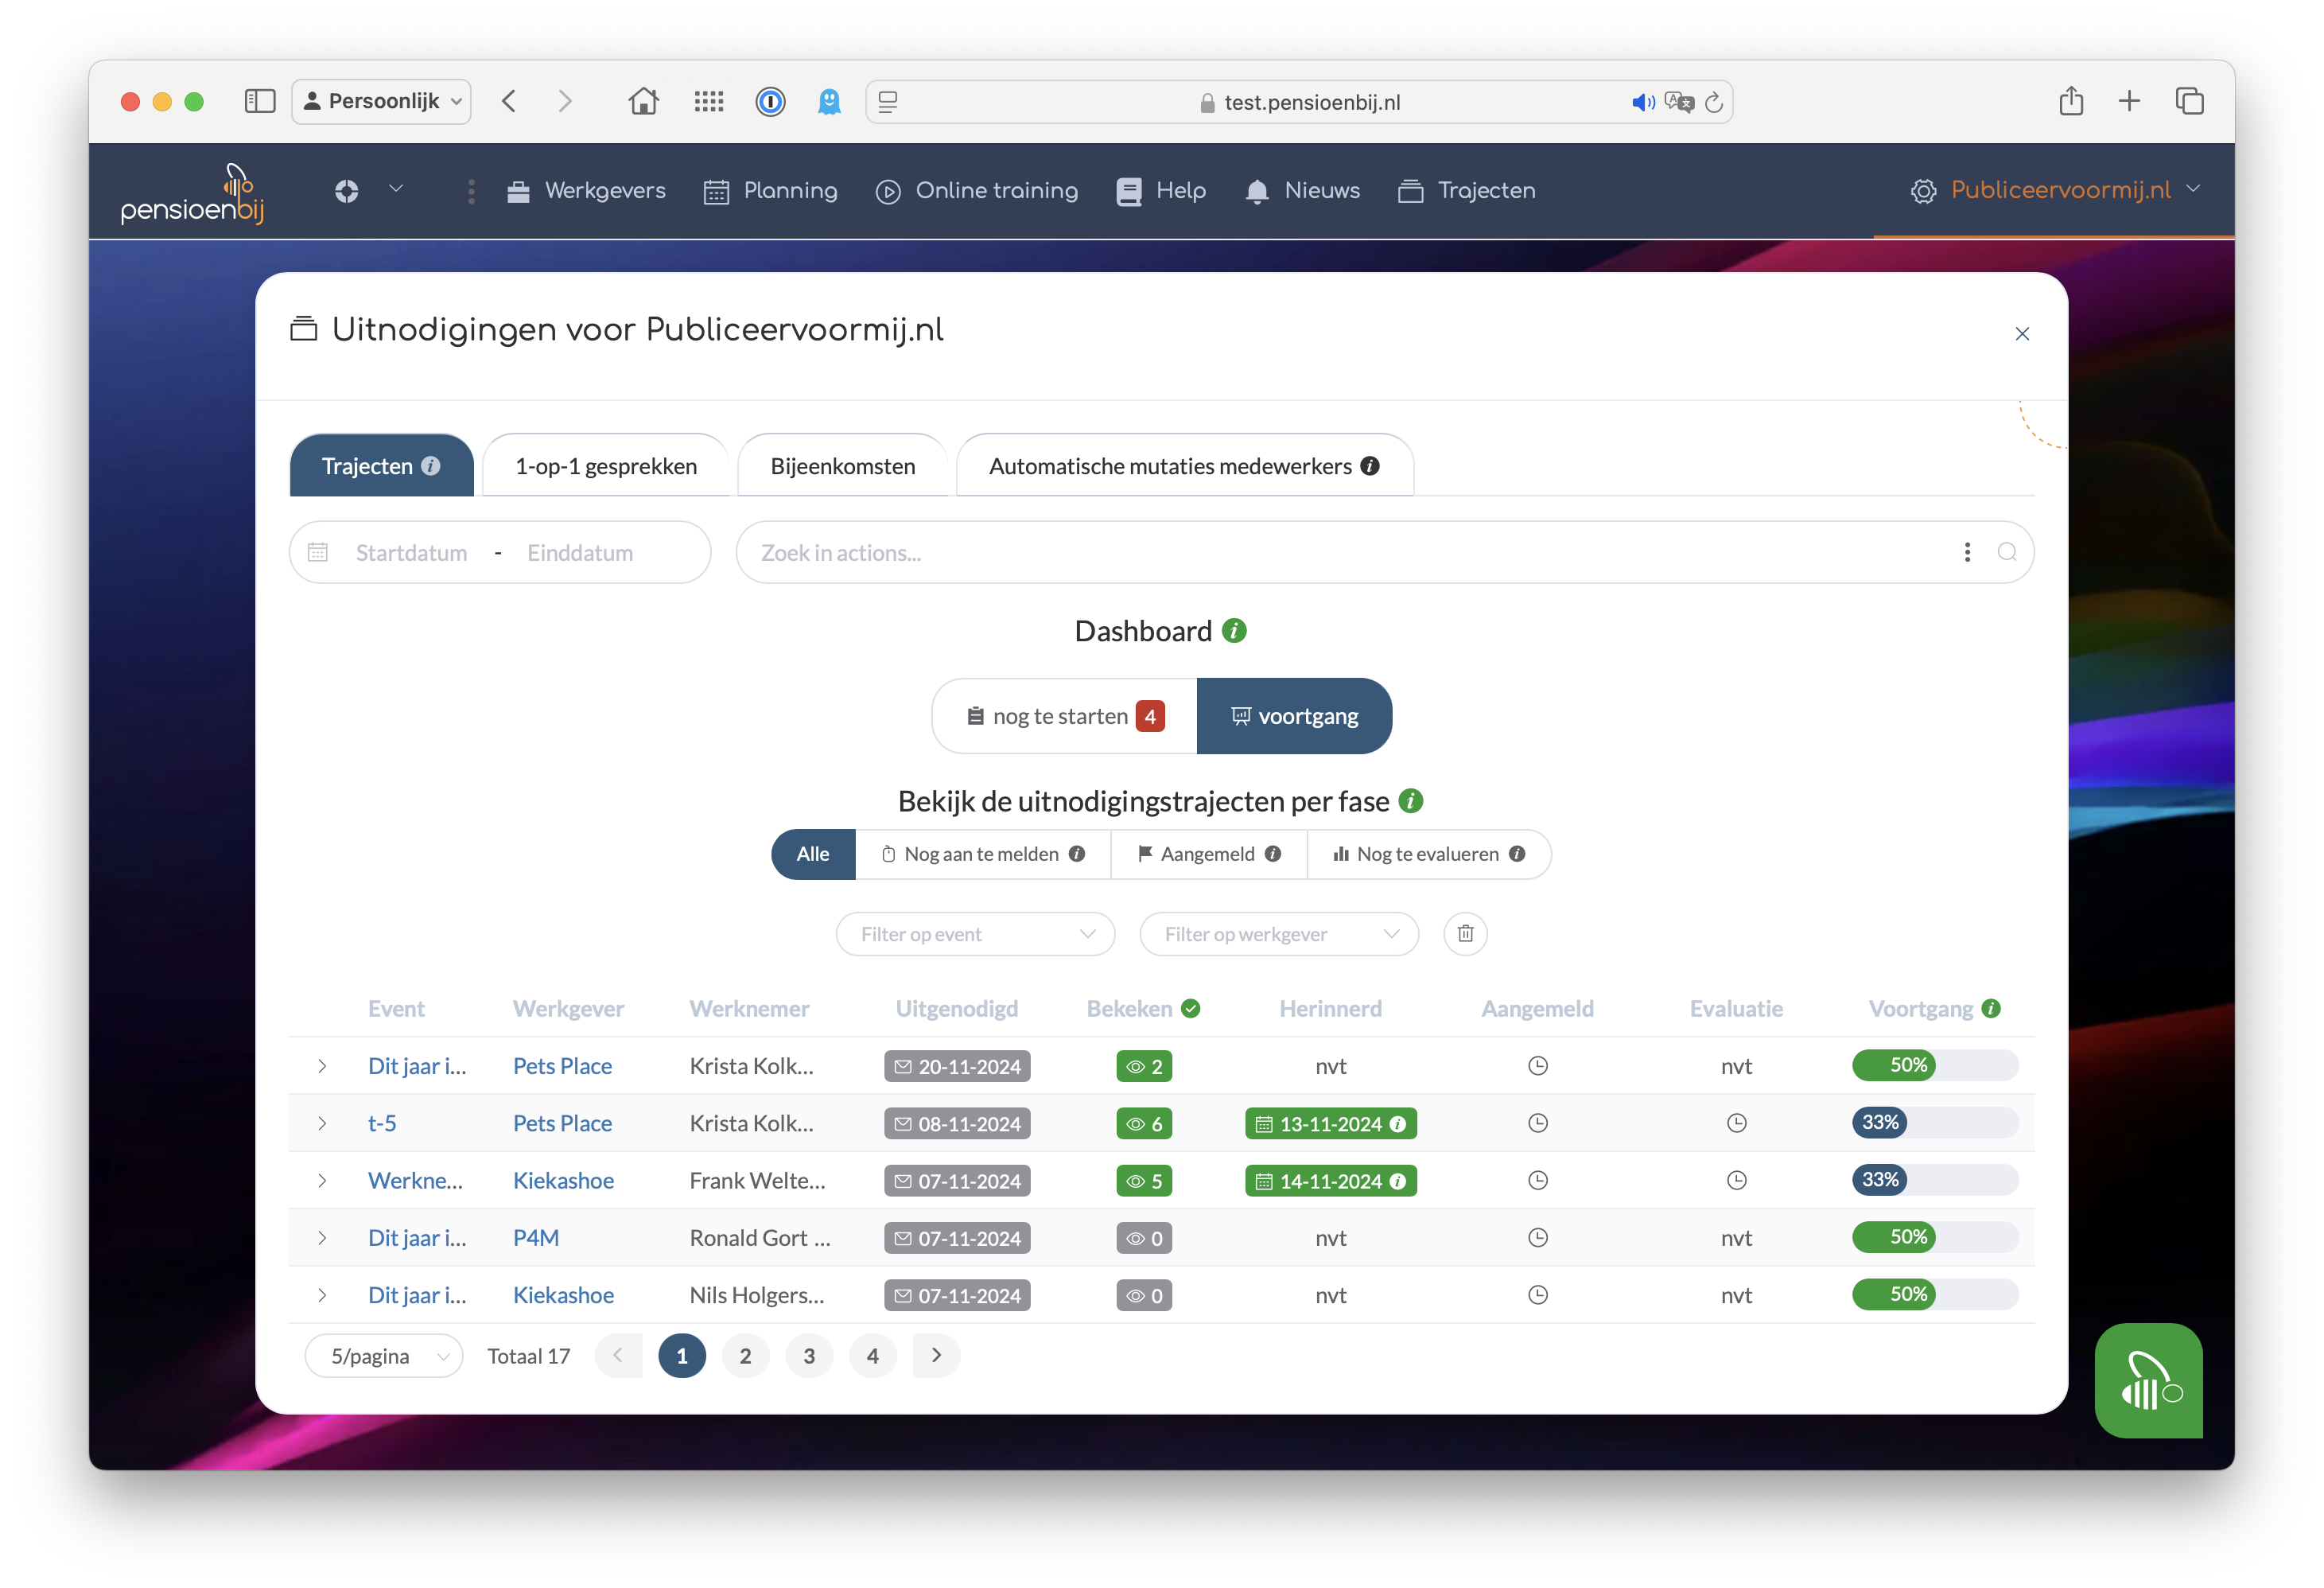Screen dimensions: 2324x1588
Task: Click the info icon beside Voortgang header
Action: 1991,1008
